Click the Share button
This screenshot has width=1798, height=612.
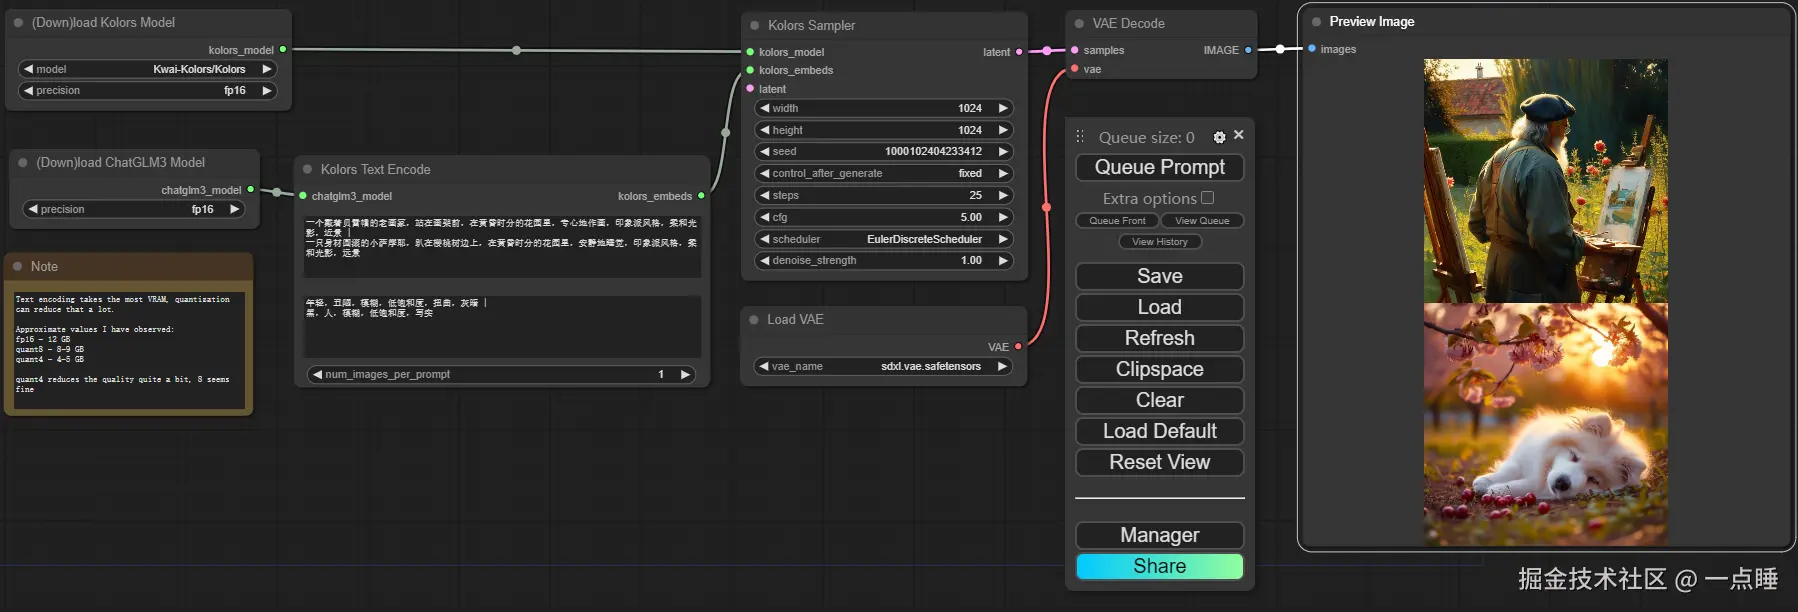(1160, 566)
